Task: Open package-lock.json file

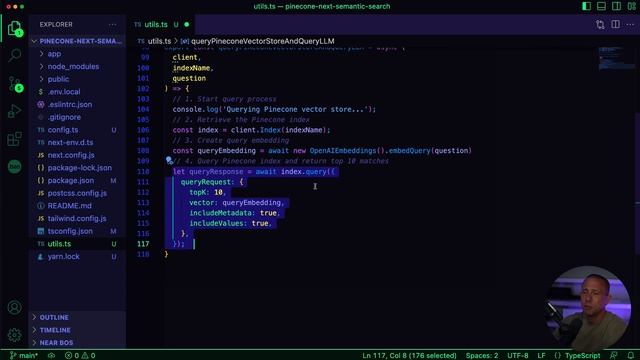Action: pyautogui.click(x=80, y=168)
